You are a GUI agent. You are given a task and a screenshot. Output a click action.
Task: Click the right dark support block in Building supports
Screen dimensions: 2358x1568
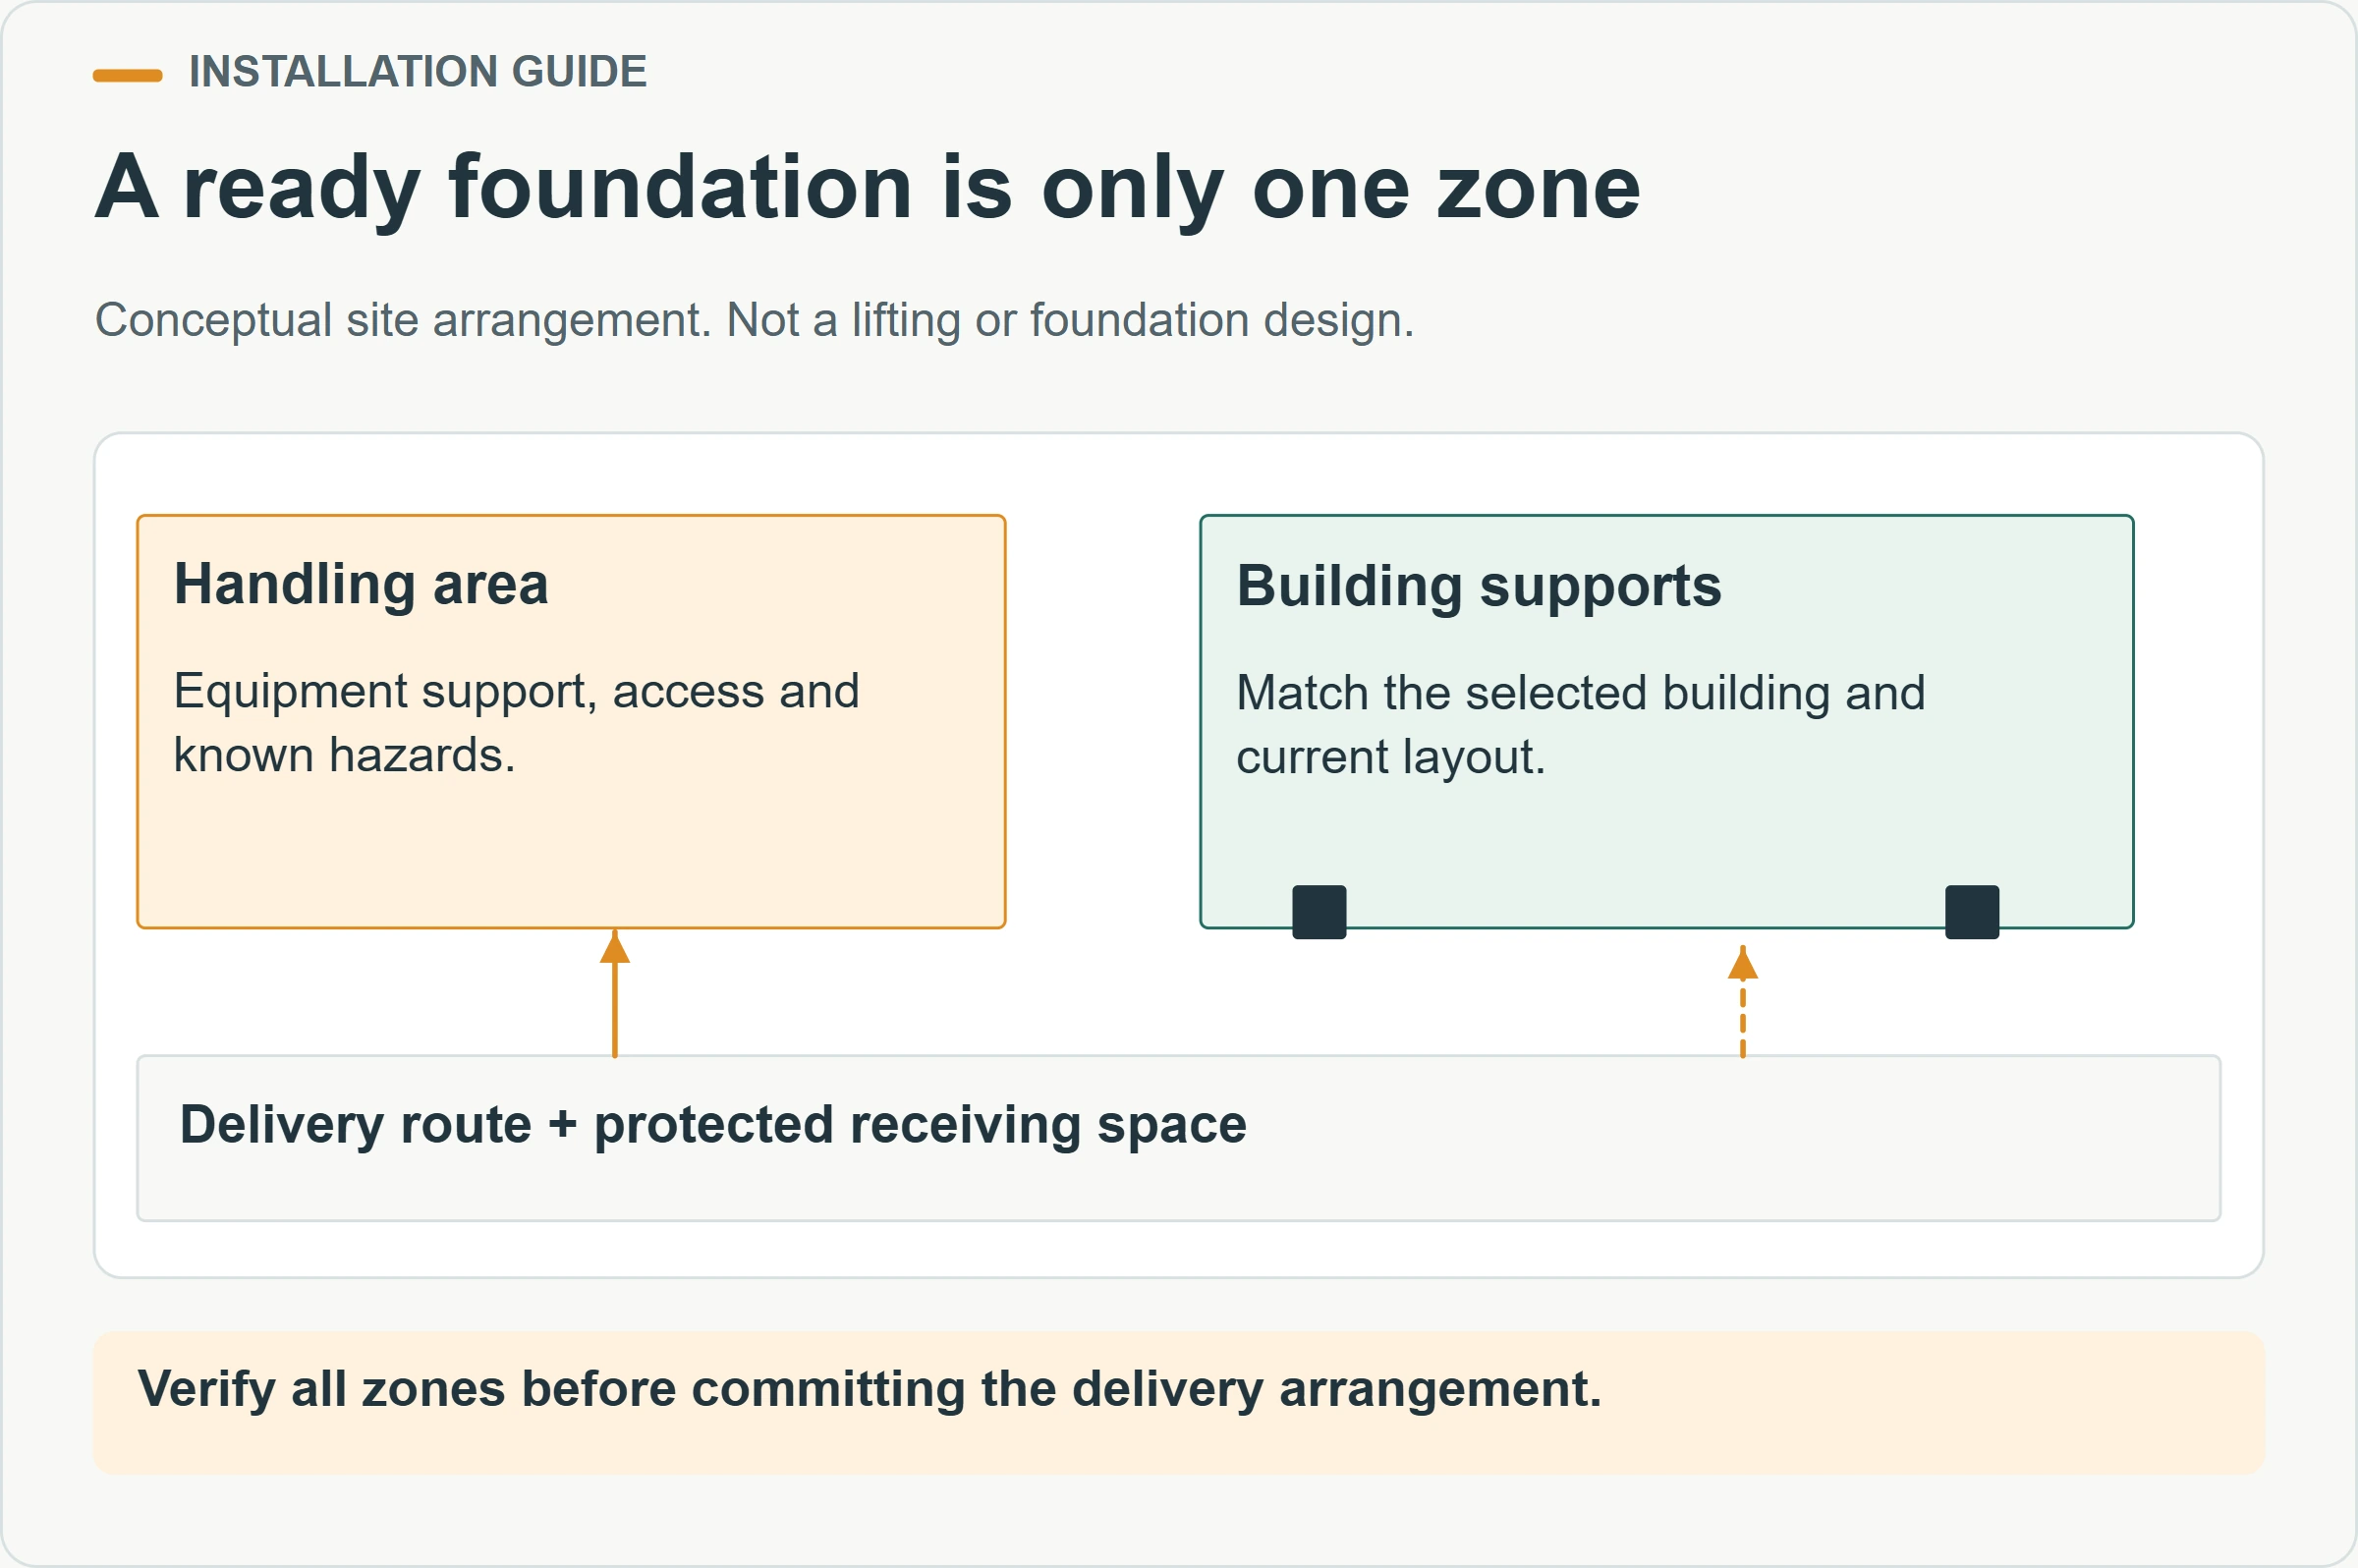click(1972, 912)
